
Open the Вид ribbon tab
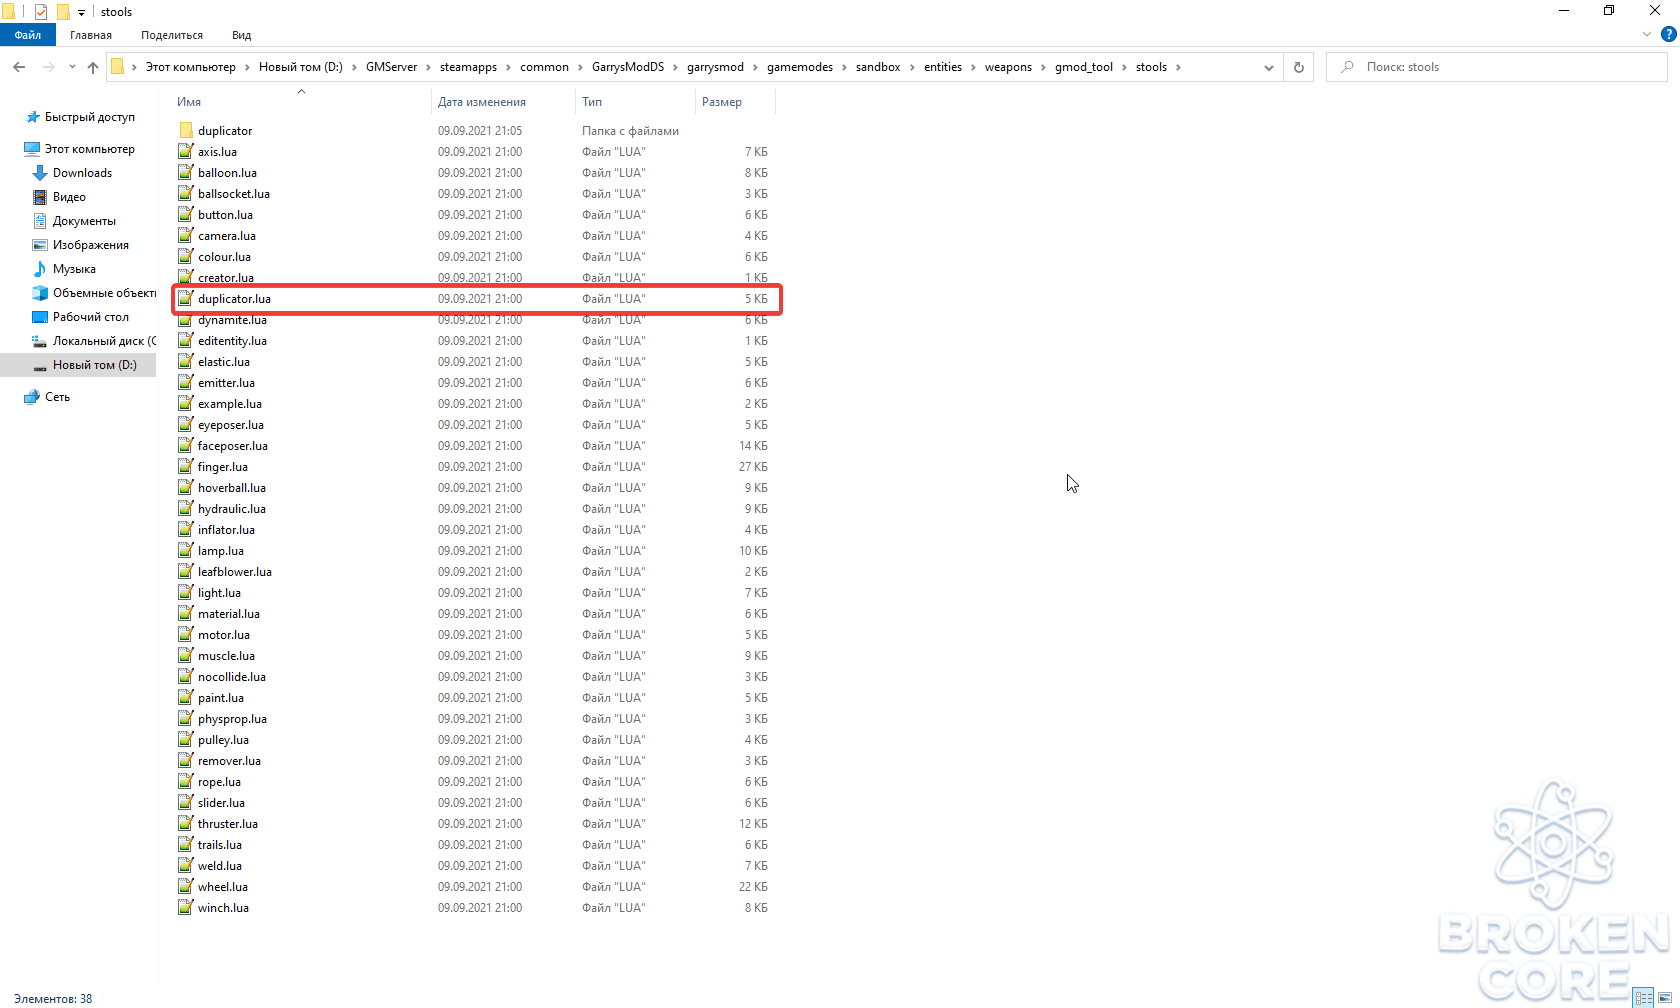coord(242,35)
